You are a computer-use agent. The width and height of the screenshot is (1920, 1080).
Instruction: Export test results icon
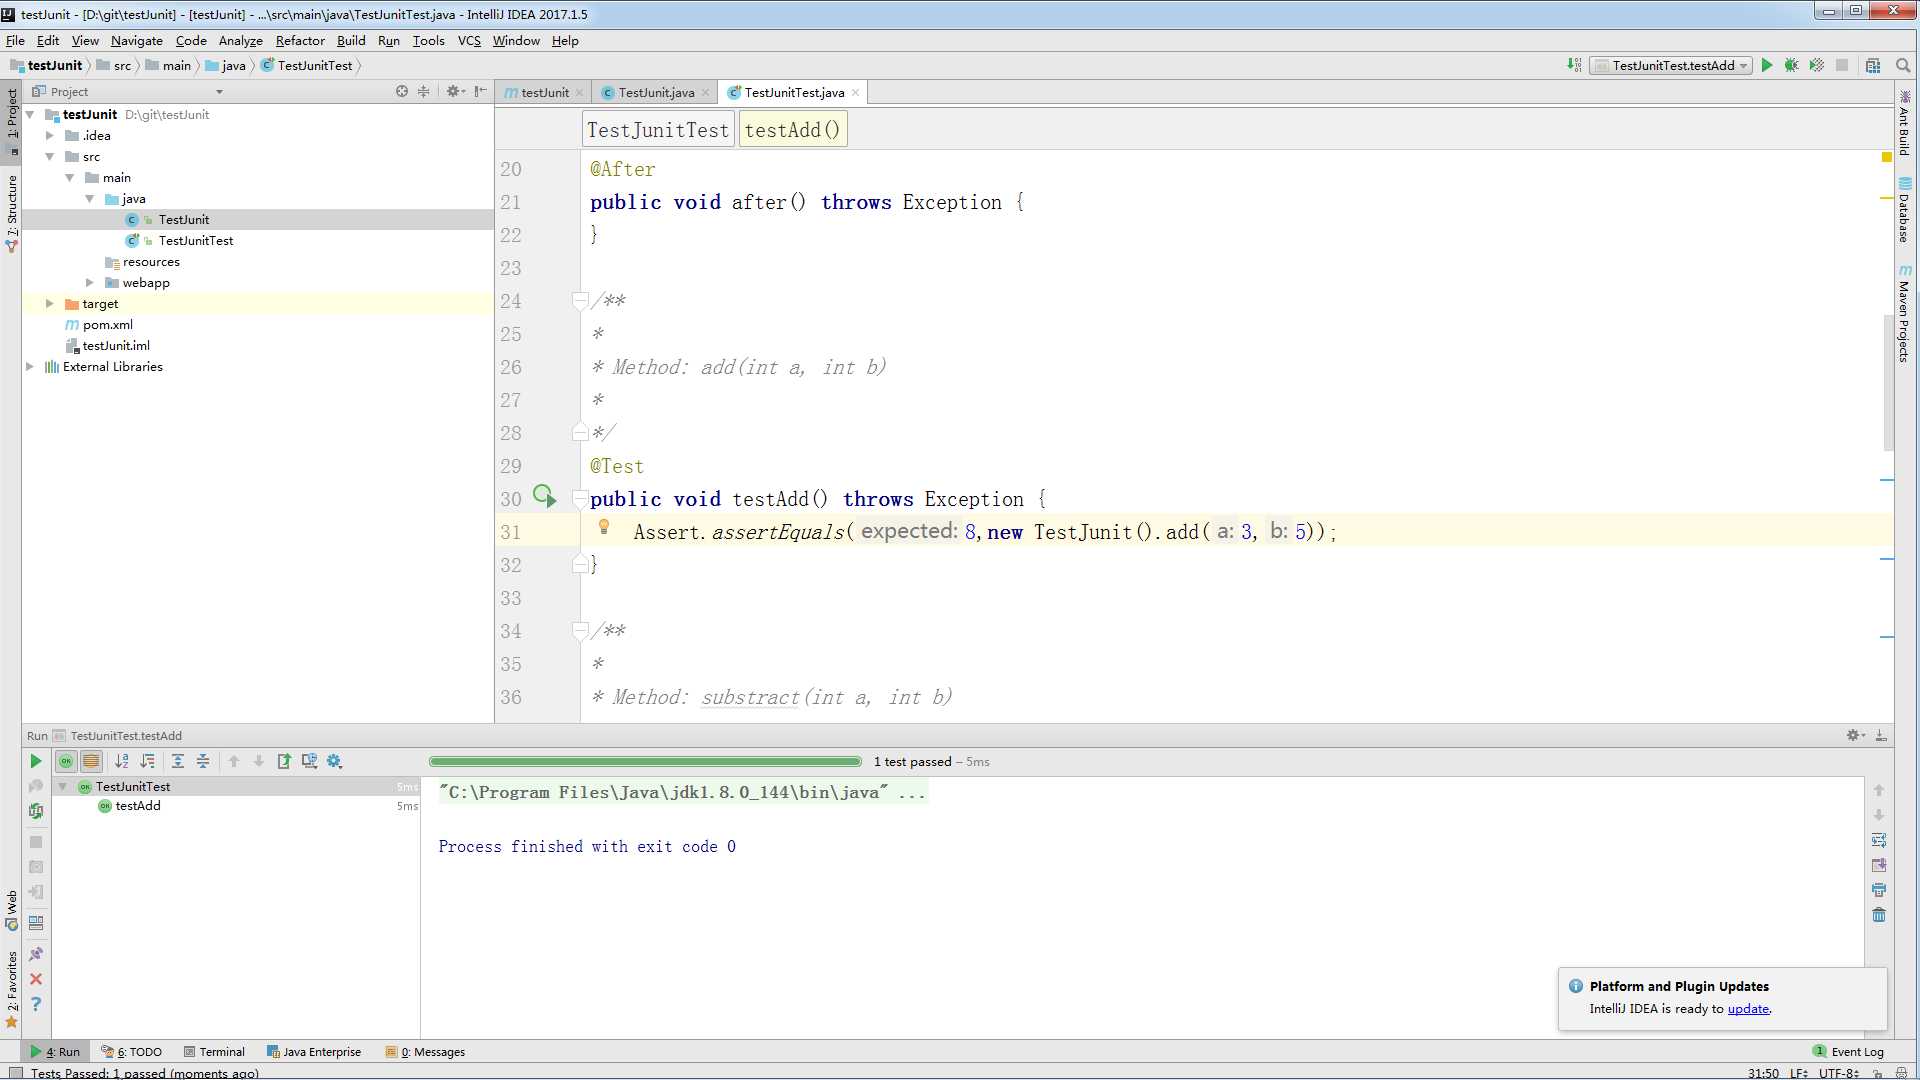point(284,761)
